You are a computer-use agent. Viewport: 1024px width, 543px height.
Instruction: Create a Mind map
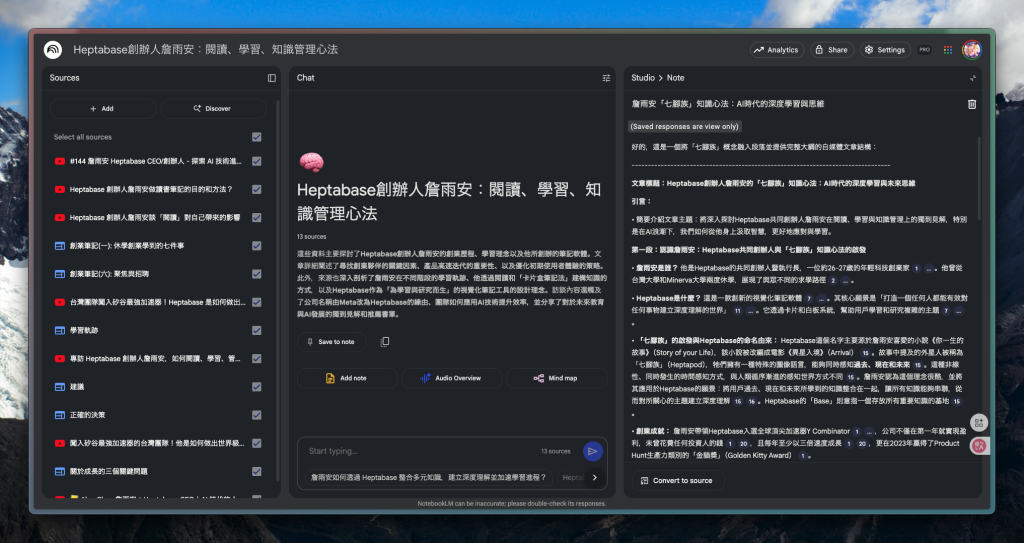point(556,378)
